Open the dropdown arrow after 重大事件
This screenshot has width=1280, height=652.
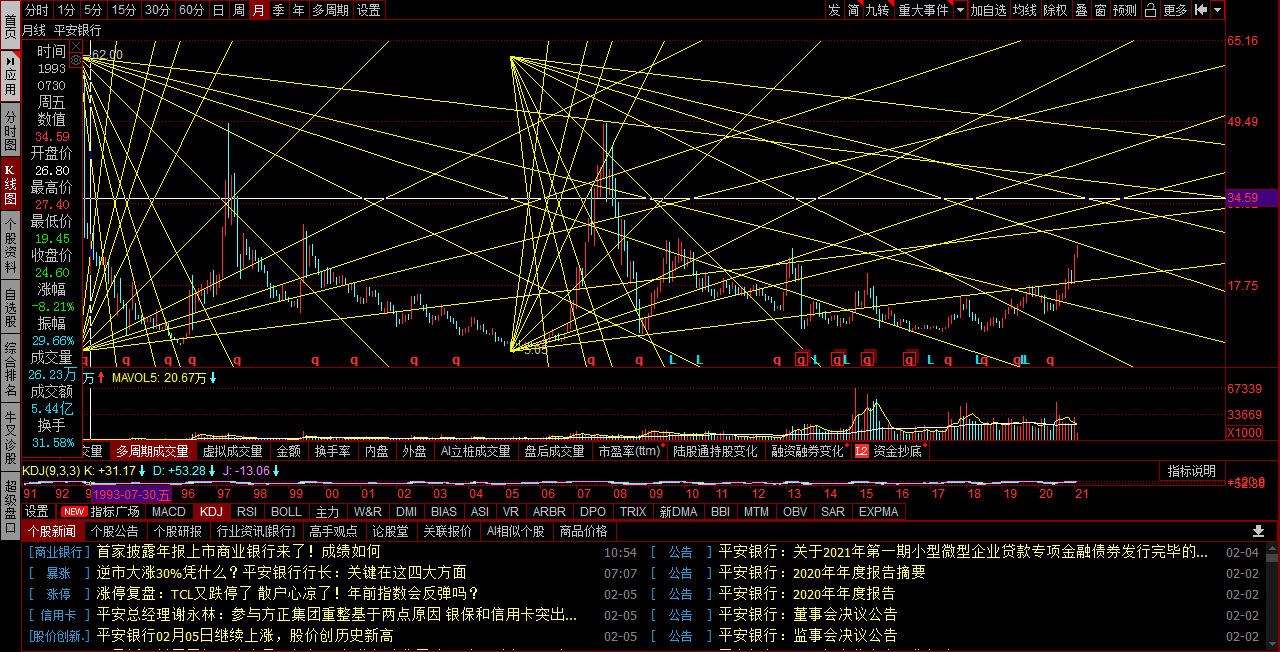pos(960,10)
